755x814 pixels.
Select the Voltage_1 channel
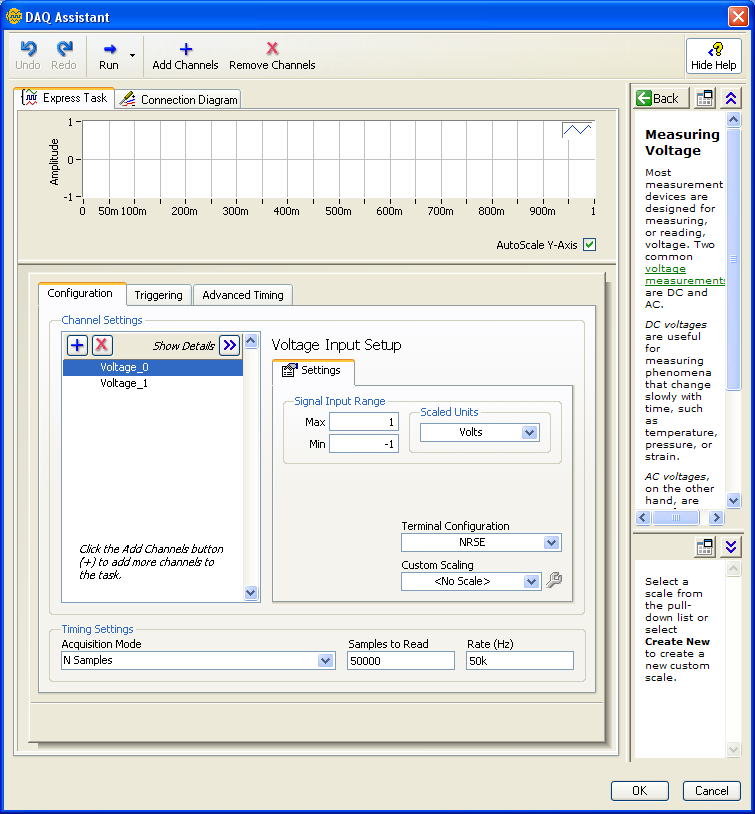[153, 383]
